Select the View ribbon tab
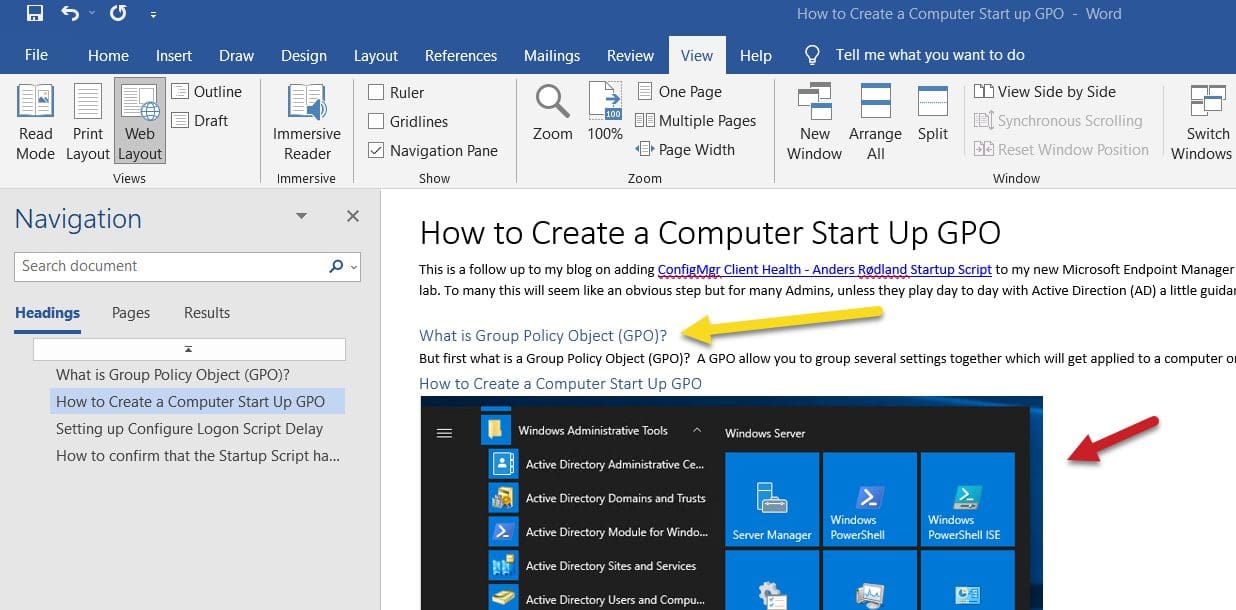 (697, 56)
